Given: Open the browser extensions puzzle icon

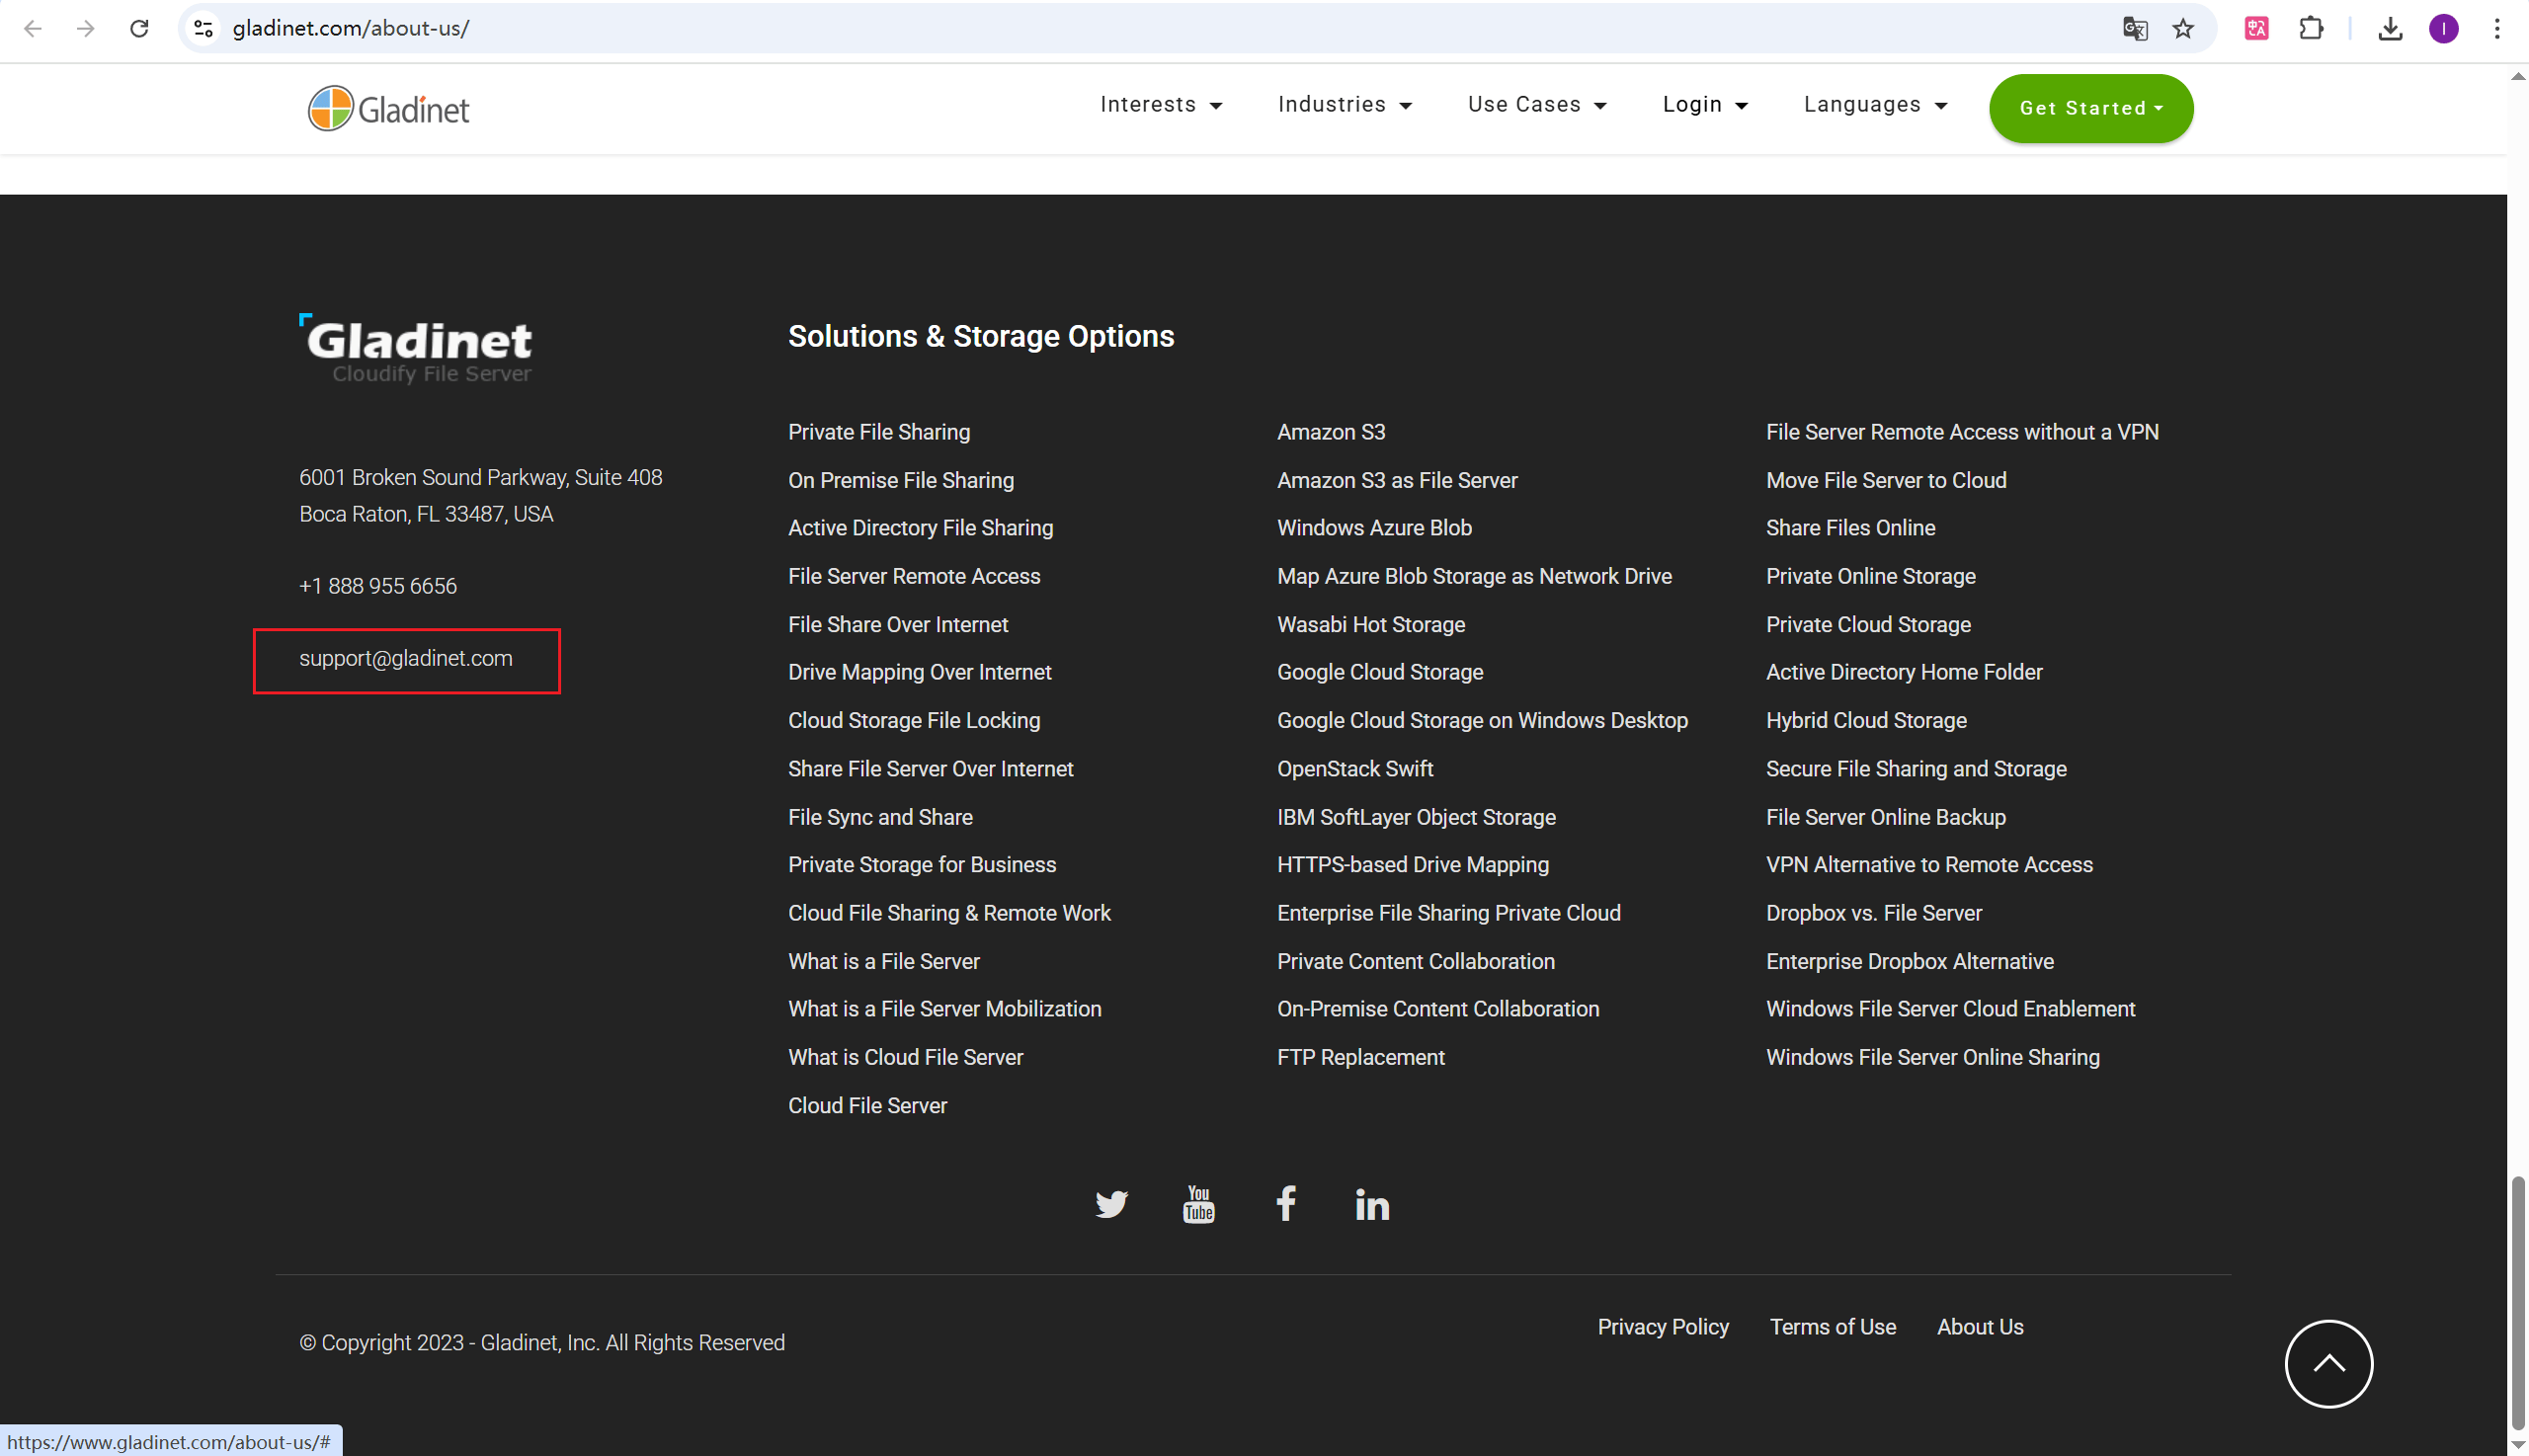Looking at the screenshot, I should [2311, 28].
